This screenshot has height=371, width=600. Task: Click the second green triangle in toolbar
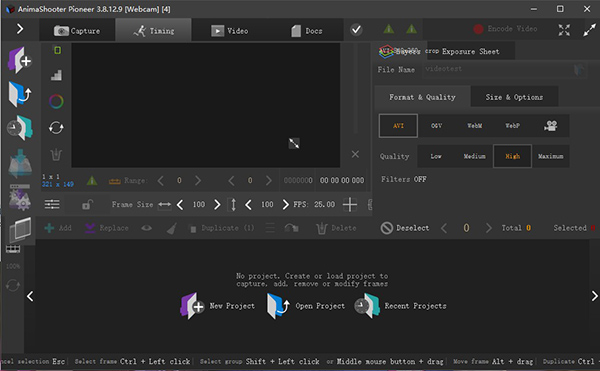click(412, 29)
